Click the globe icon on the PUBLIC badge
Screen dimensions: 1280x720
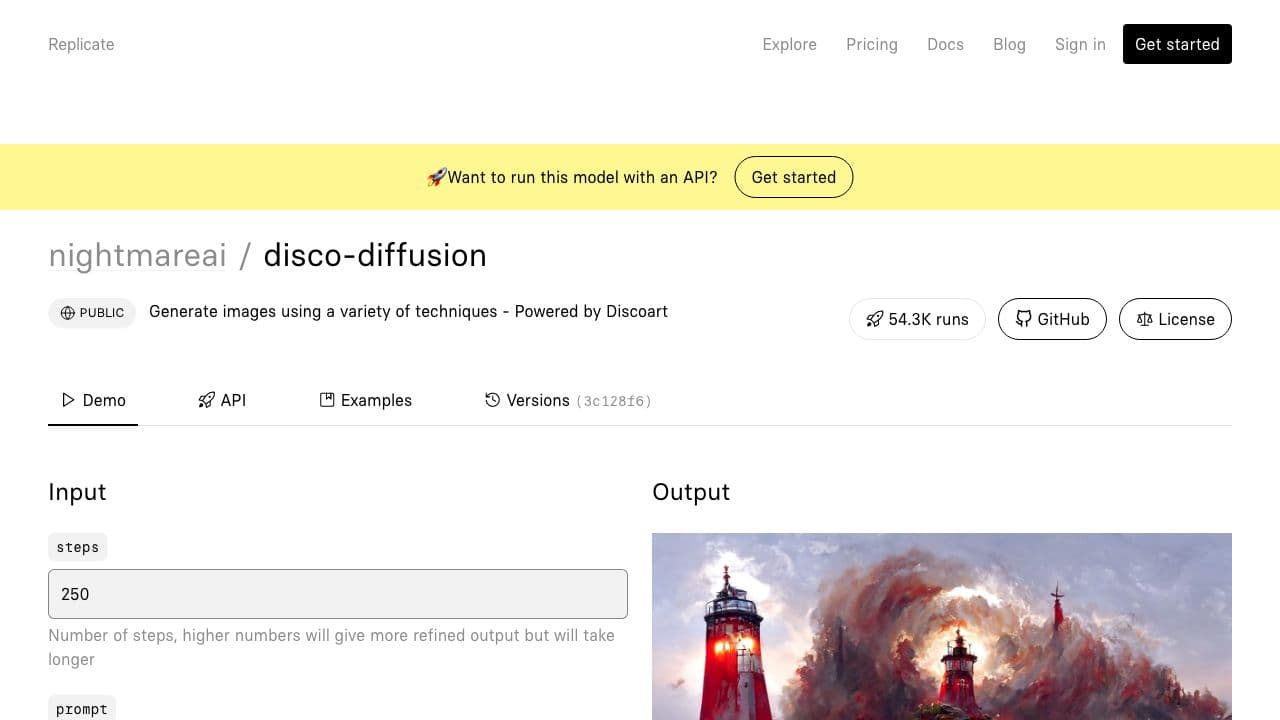pos(67,312)
